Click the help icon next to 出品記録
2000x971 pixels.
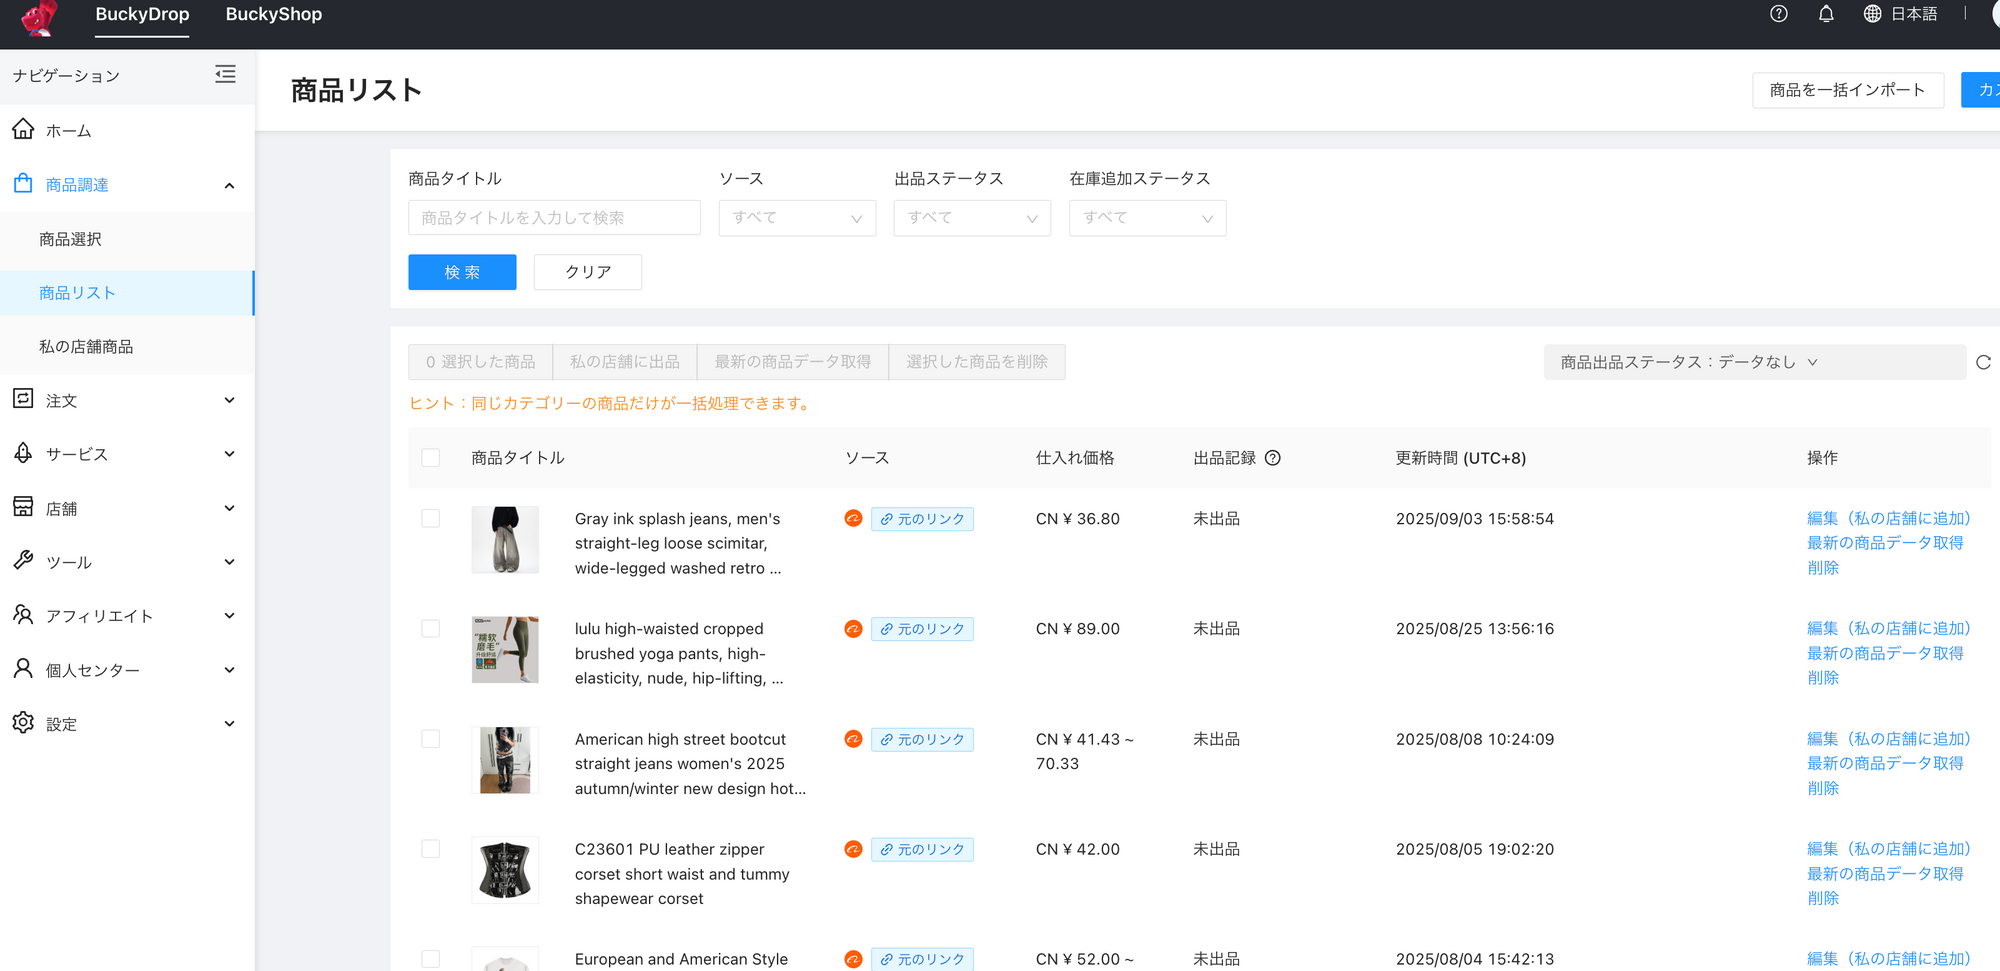(1273, 458)
